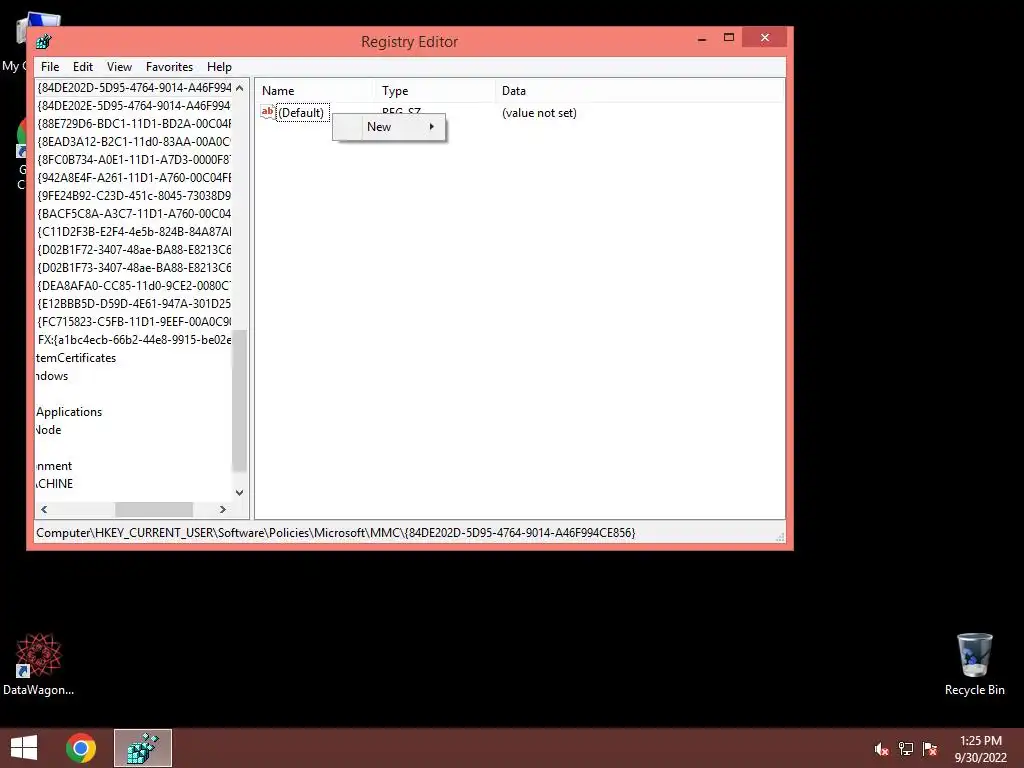This screenshot has height=768, width=1024.
Task: Open Google Chrome from the taskbar
Action: tap(81, 748)
